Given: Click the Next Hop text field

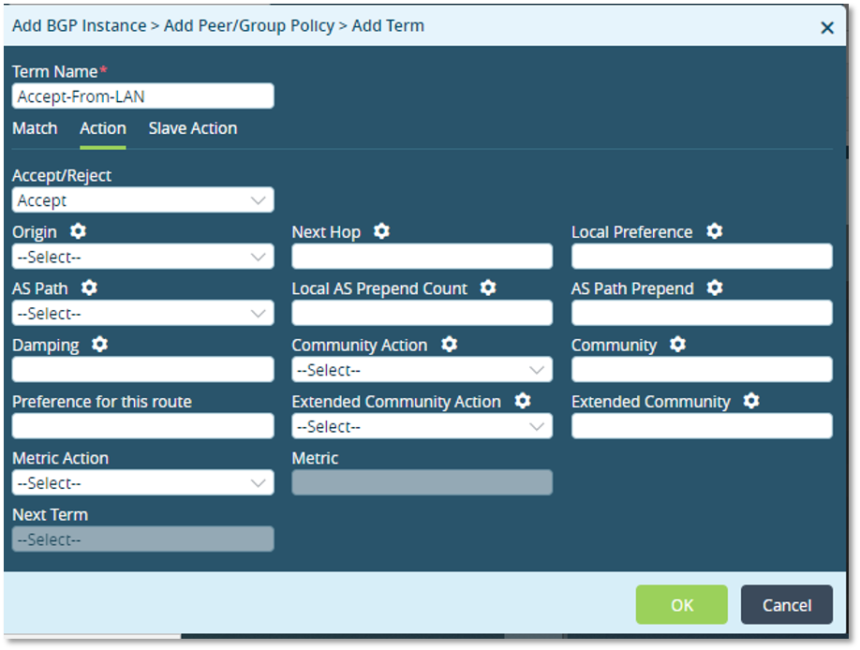Looking at the screenshot, I should tap(421, 257).
